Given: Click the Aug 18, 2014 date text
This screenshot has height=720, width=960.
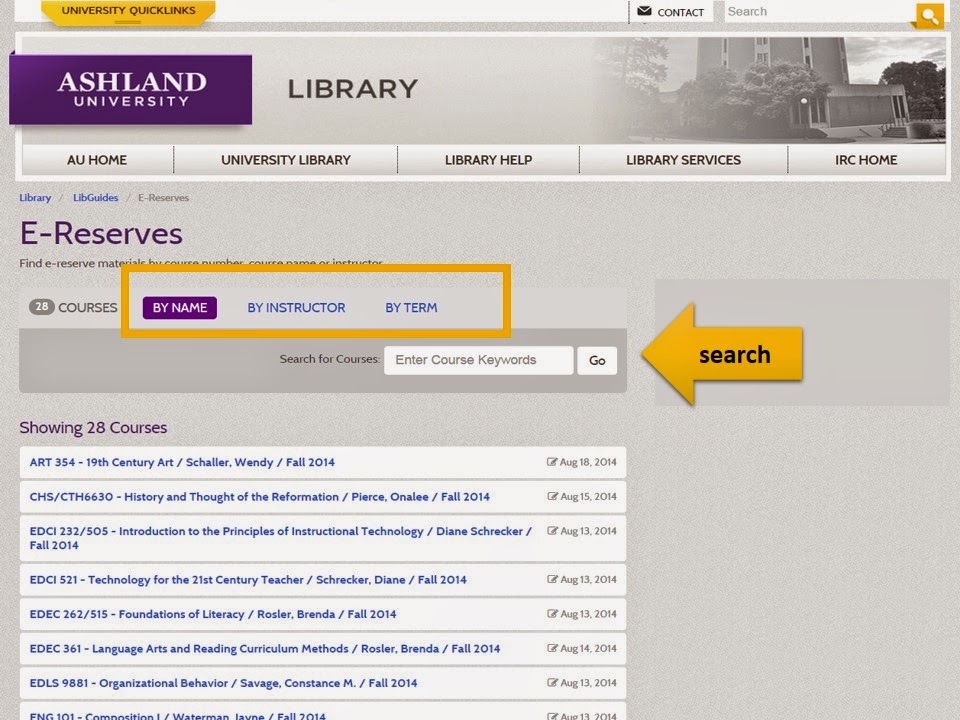Looking at the screenshot, I should click(x=588, y=462).
